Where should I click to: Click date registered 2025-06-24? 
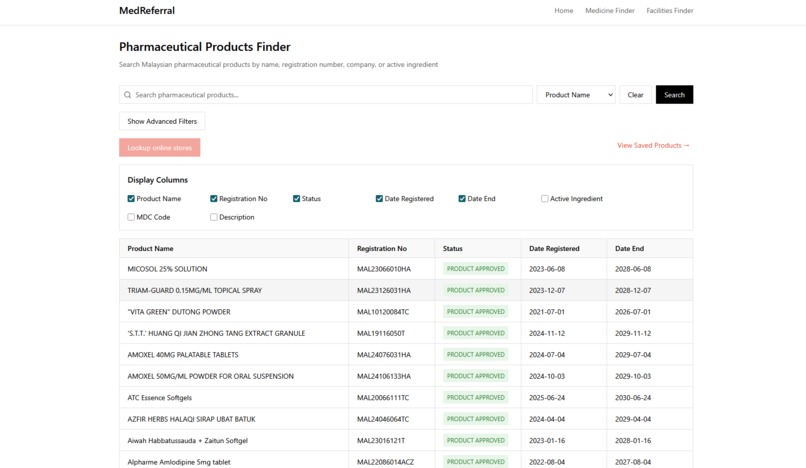547,398
